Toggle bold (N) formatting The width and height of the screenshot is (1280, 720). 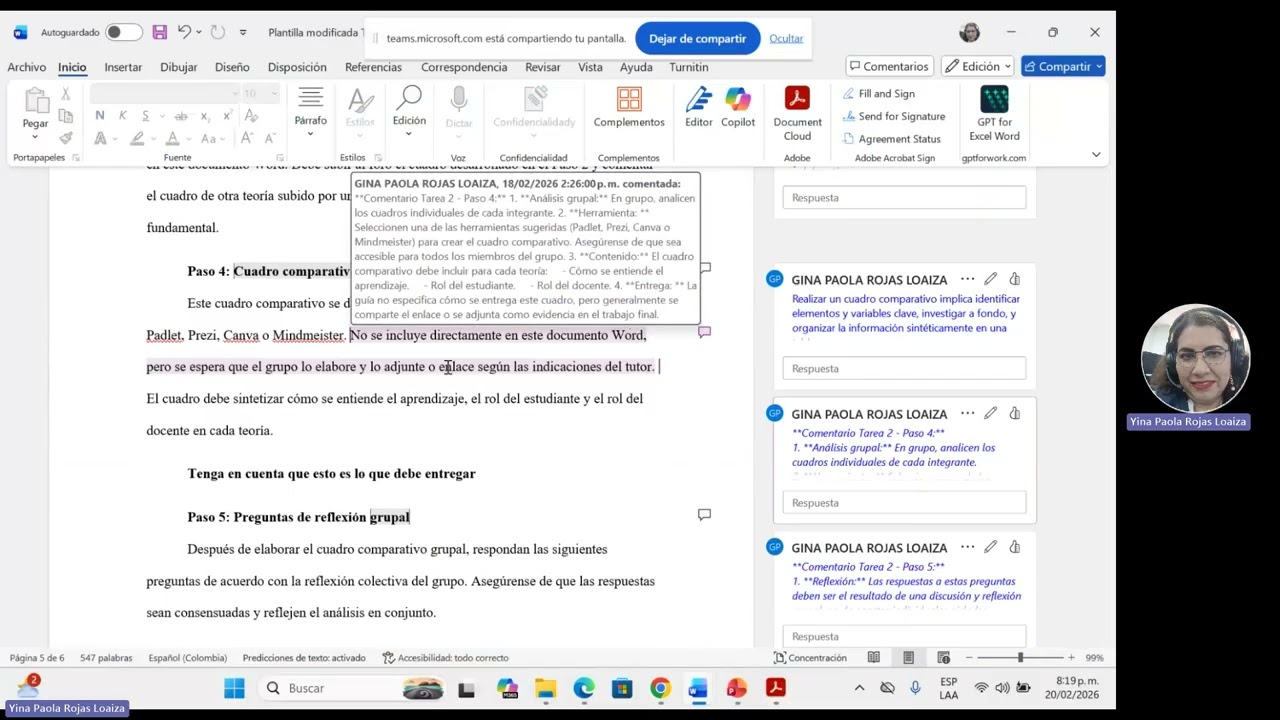100,116
